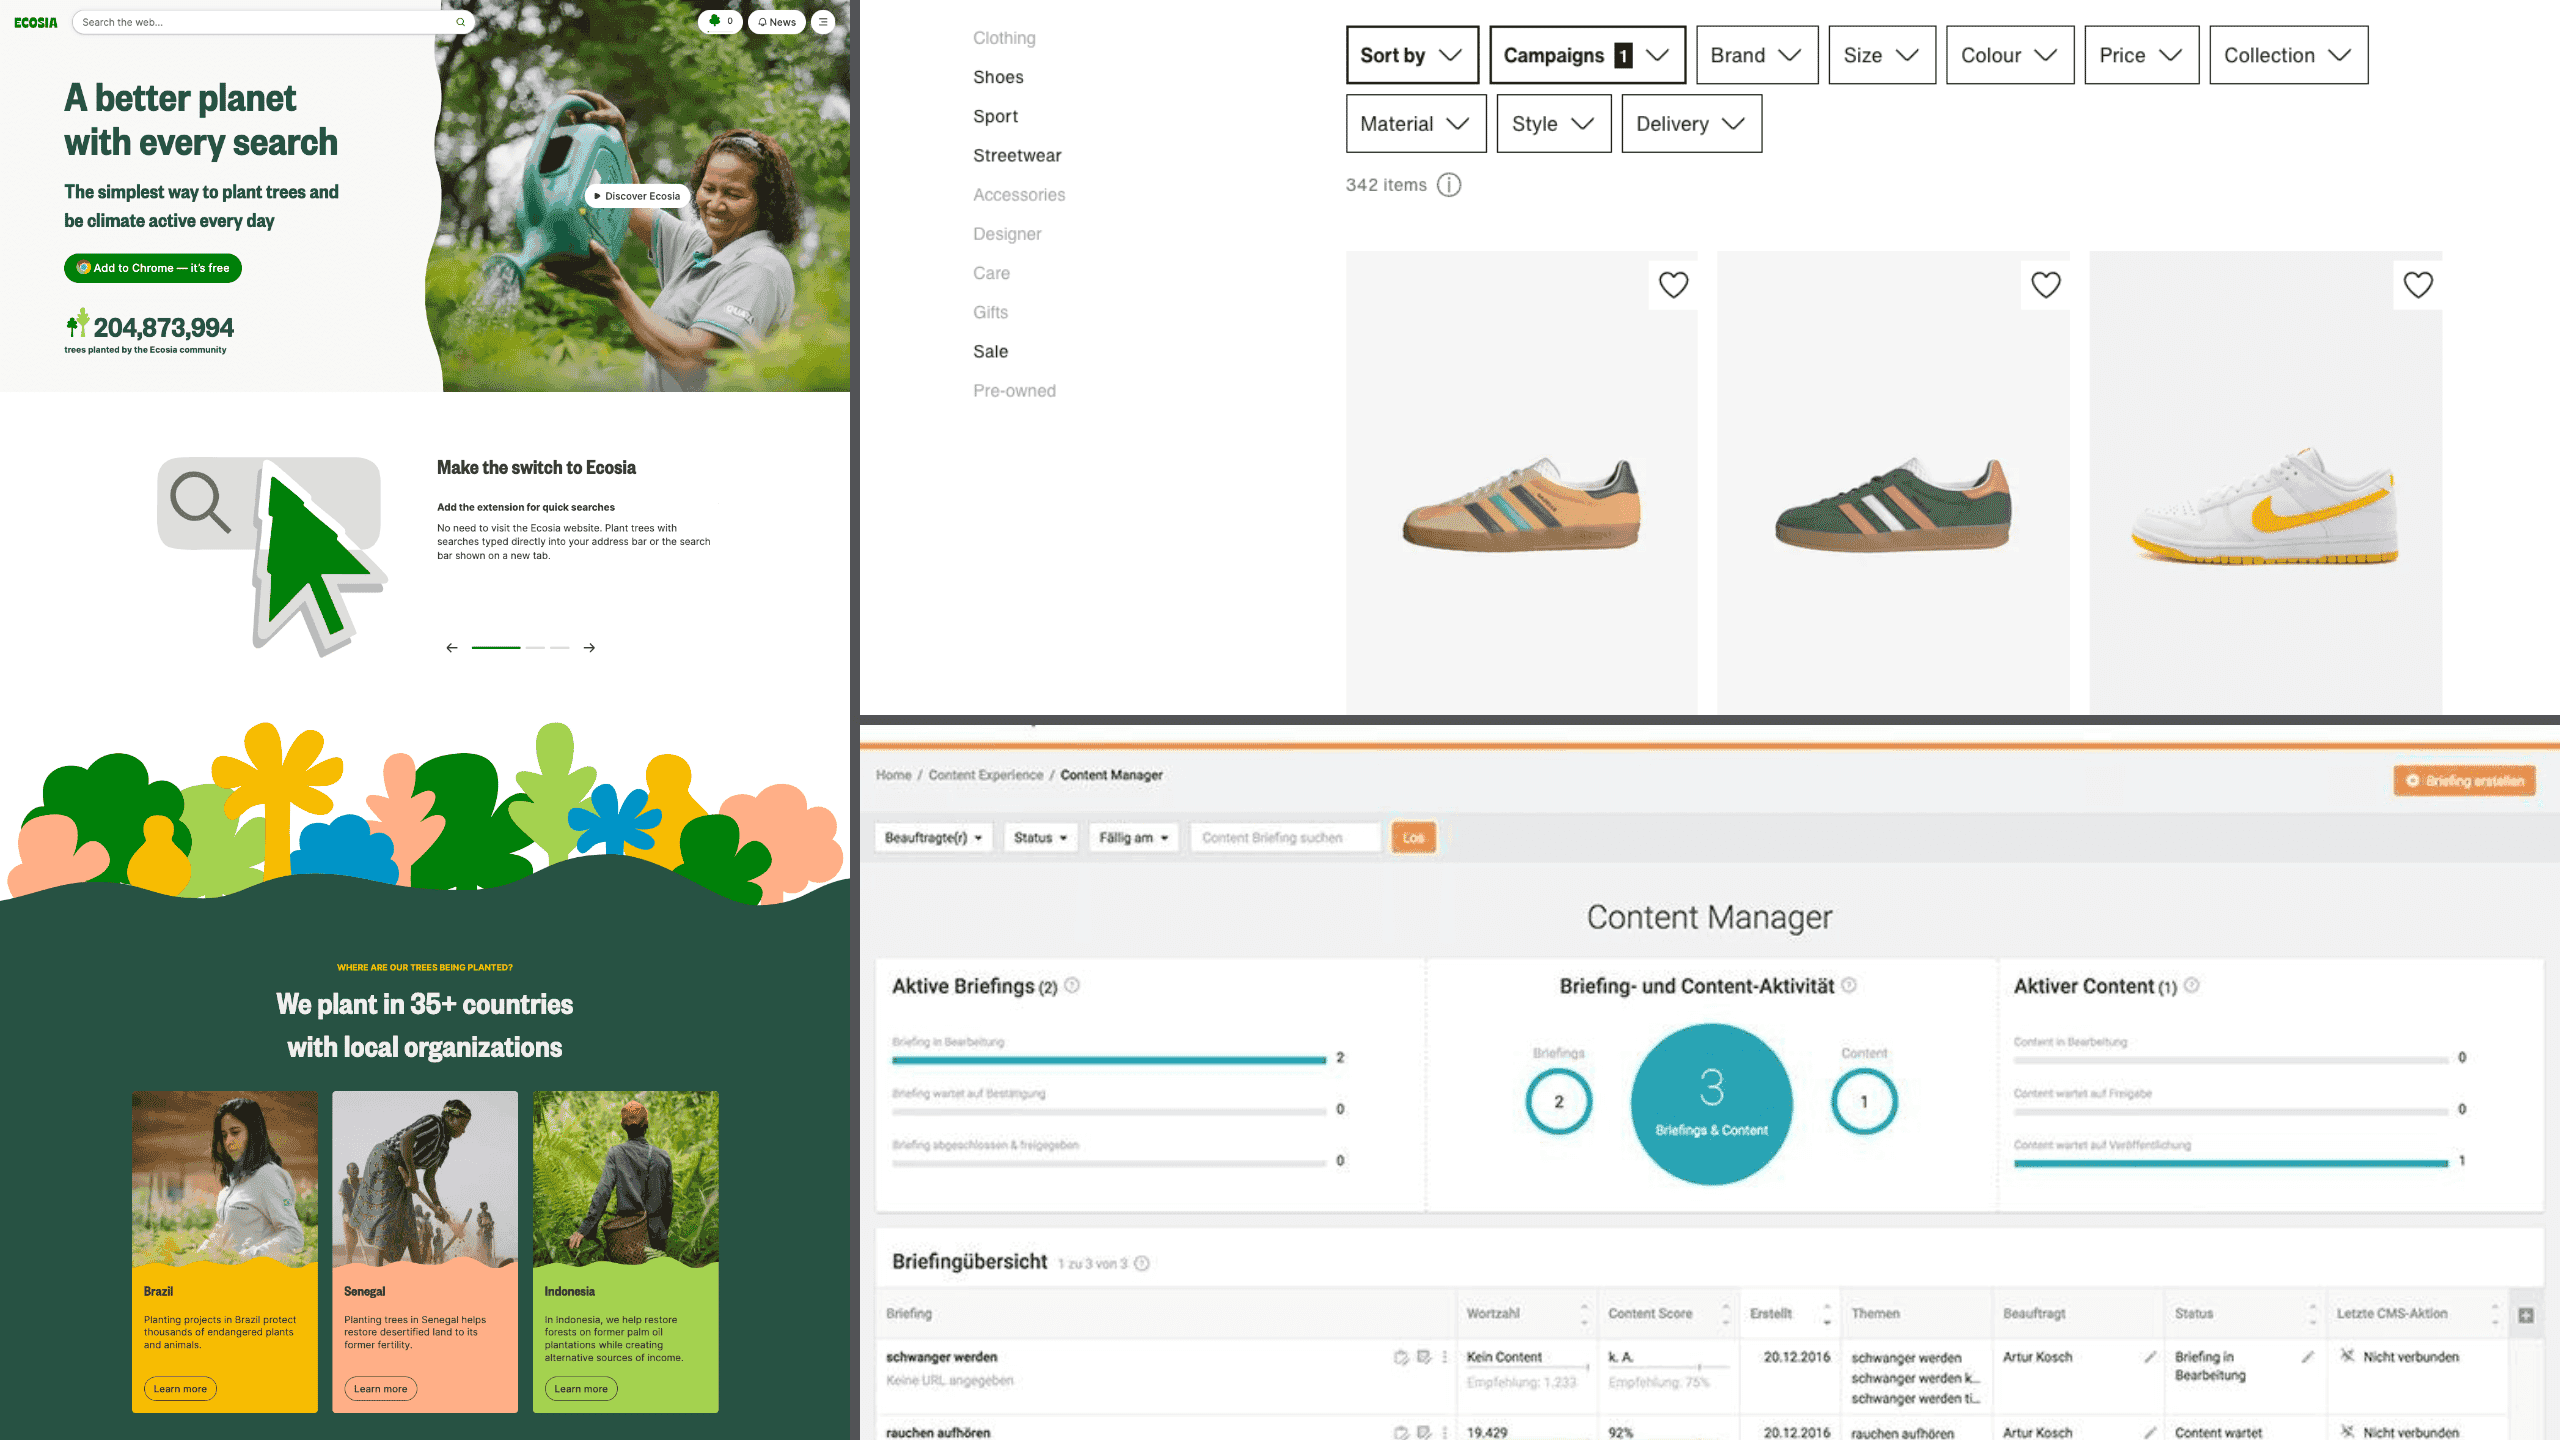This screenshot has width=2560, height=1440.
Task: Click the notification bell icon top right
Action: pyautogui.click(x=765, y=21)
